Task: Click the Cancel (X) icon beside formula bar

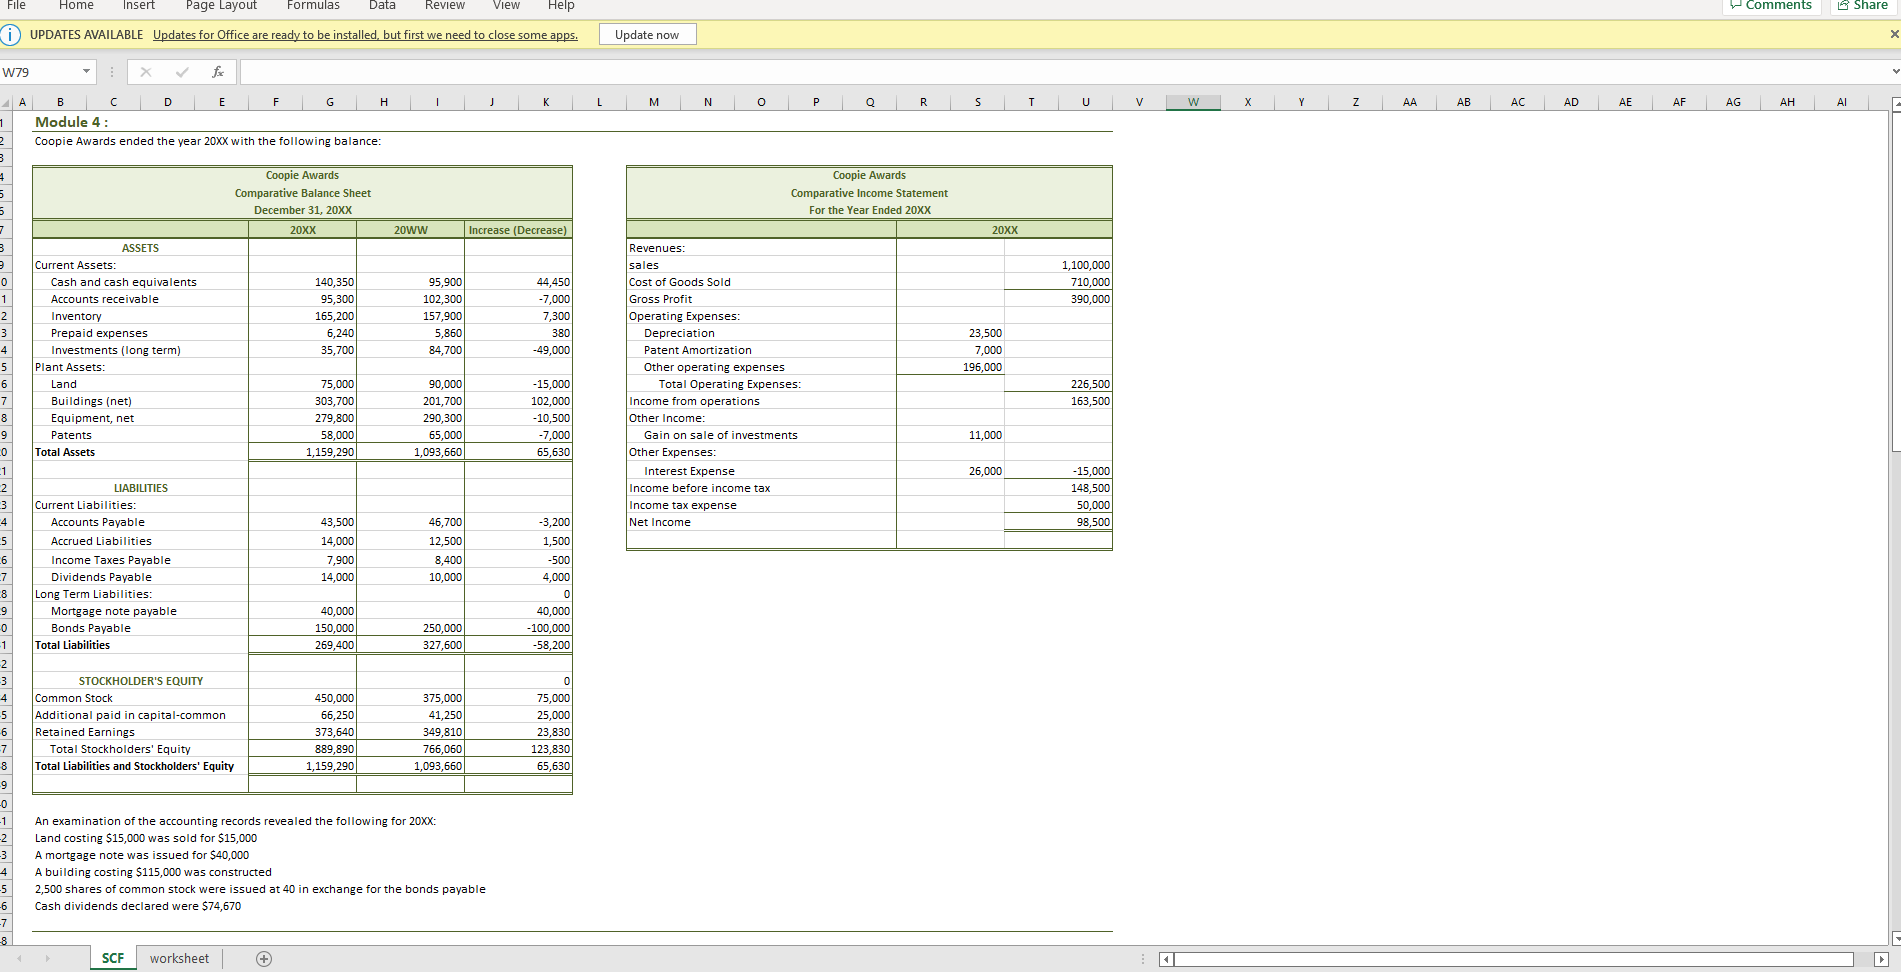Action: (x=146, y=71)
